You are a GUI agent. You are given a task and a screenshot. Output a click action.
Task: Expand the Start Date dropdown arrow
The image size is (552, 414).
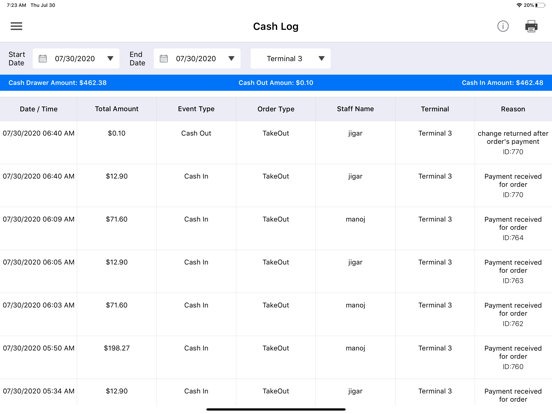click(110, 58)
